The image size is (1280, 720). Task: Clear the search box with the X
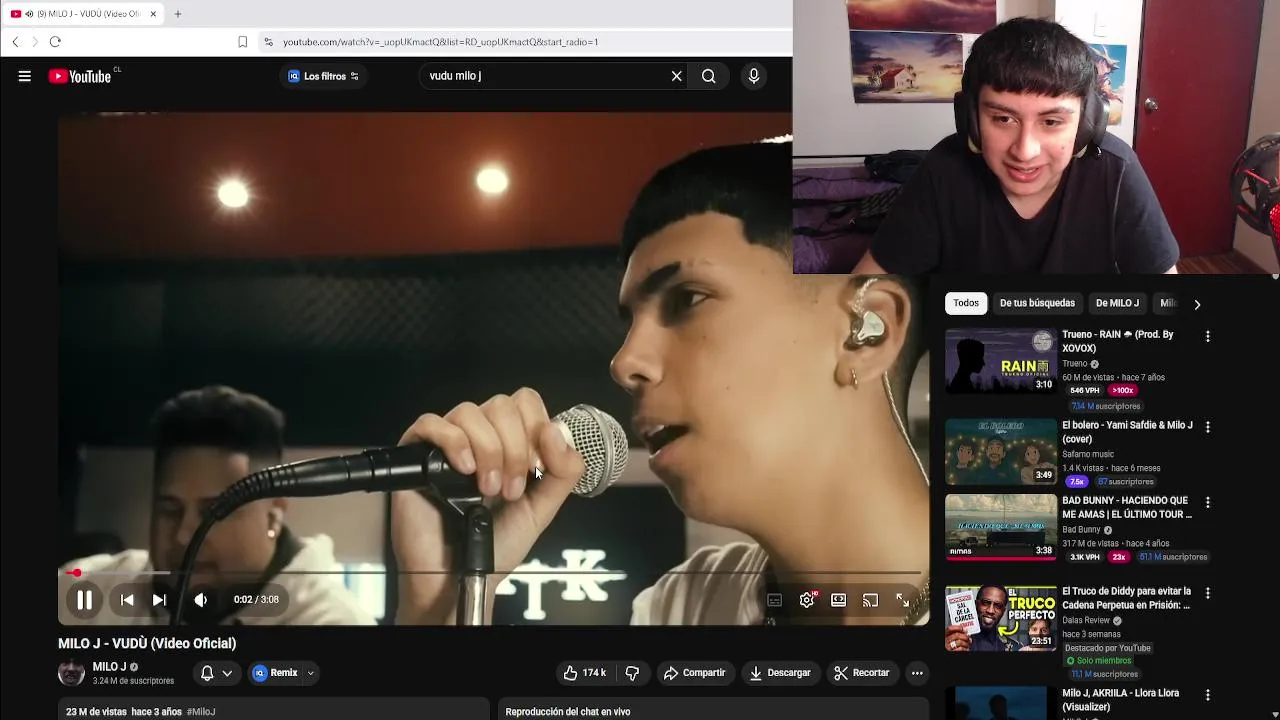677,76
